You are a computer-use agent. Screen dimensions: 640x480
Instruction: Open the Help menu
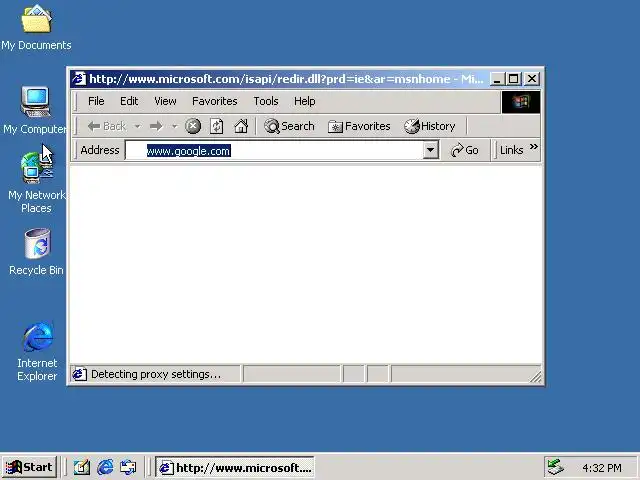[x=304, y=101]
